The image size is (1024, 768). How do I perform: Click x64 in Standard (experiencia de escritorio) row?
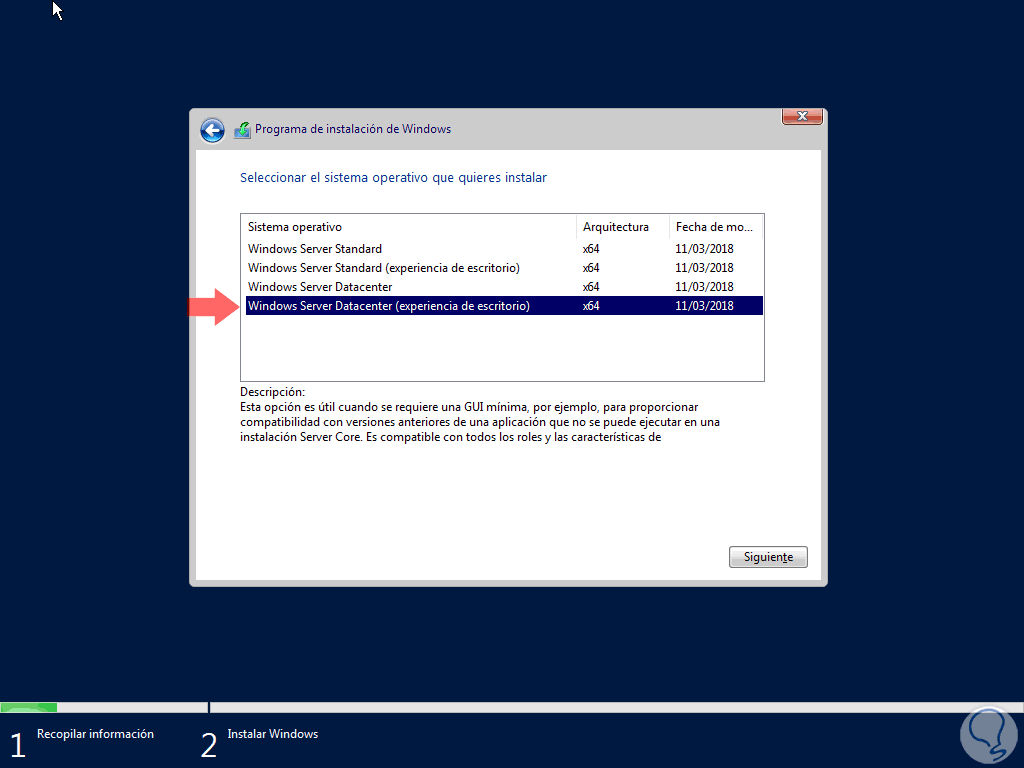[x=591, y=268]
